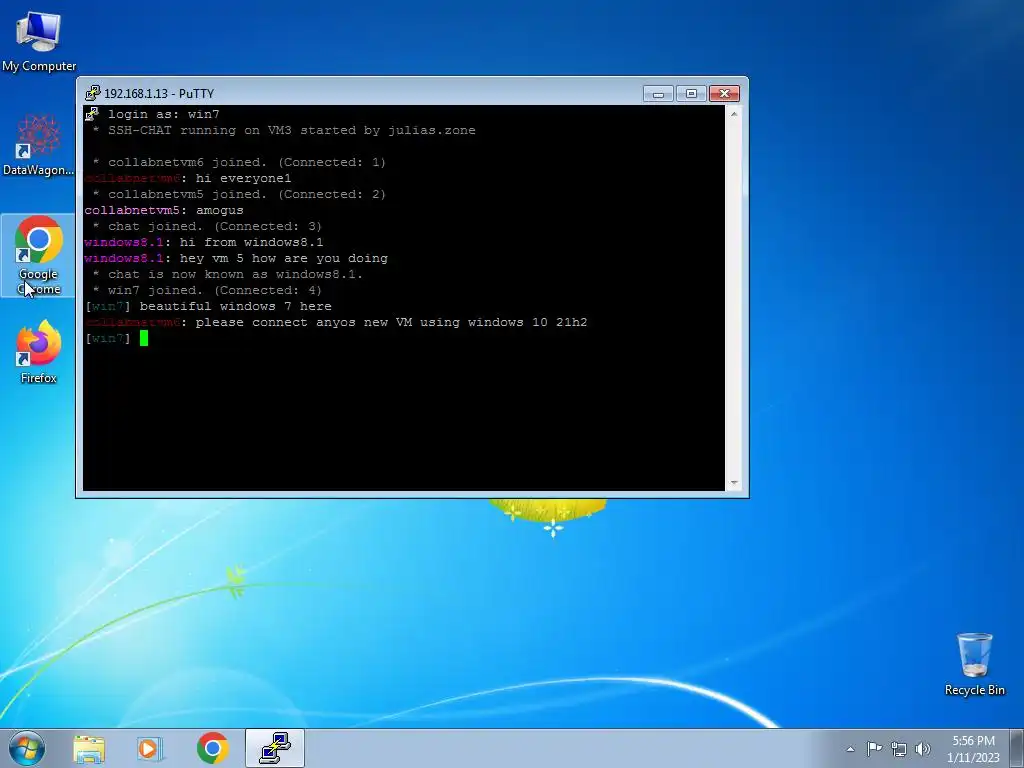The image size is (1024, 768).
Task: Select the Google Chrome desktop shortcut
Action: pos(39,255)
